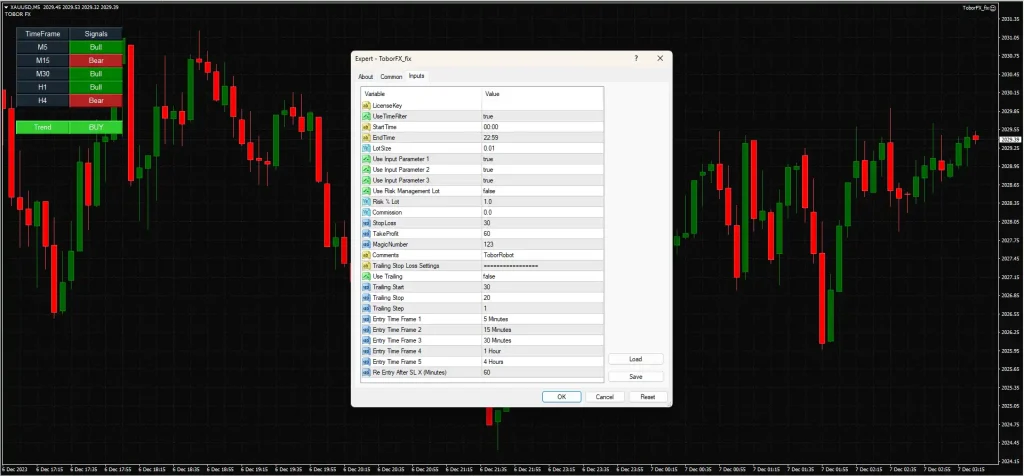Click the green Trend BUY cell
Image resolution: width=1024 pixels, height=476 pixels.
tap(96, 127)
